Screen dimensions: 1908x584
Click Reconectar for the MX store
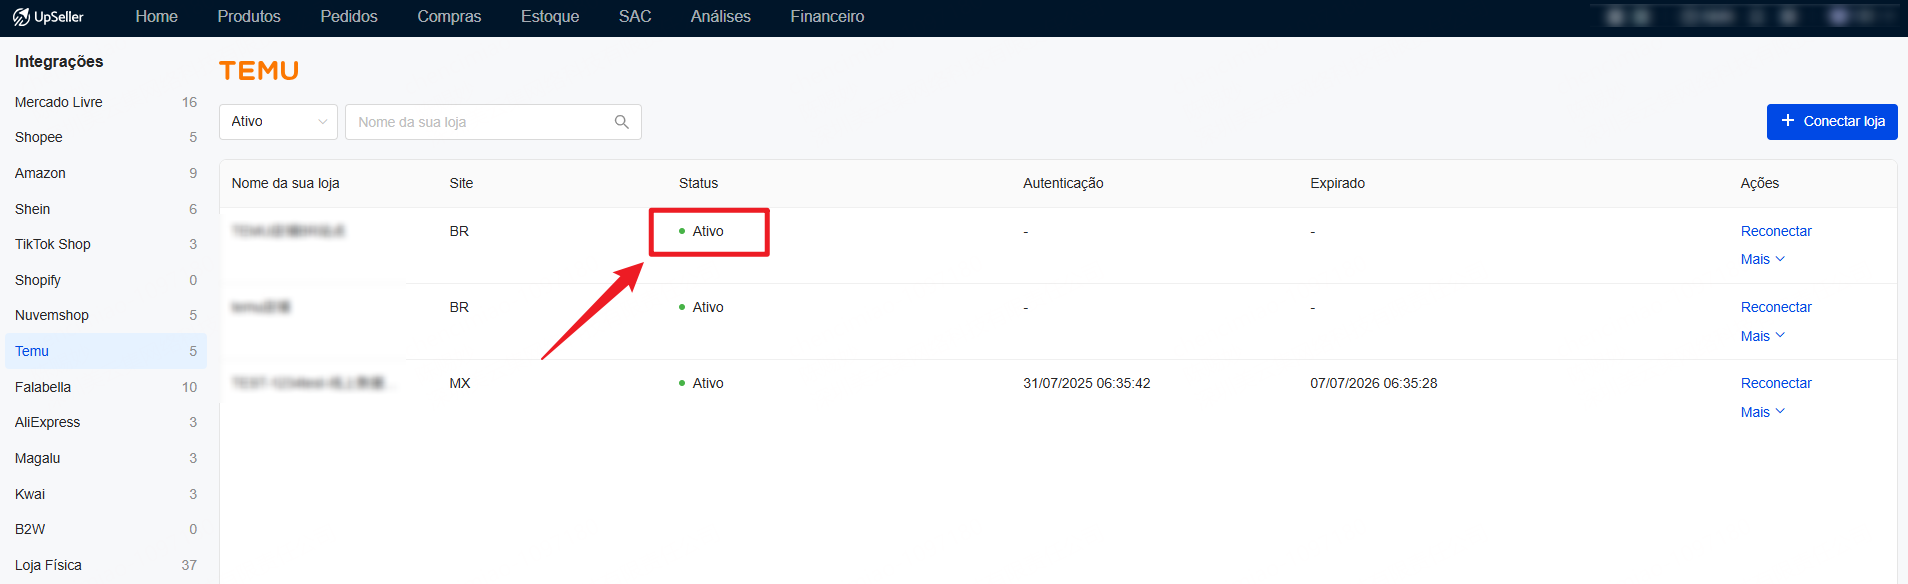[x=1776, y=383]
